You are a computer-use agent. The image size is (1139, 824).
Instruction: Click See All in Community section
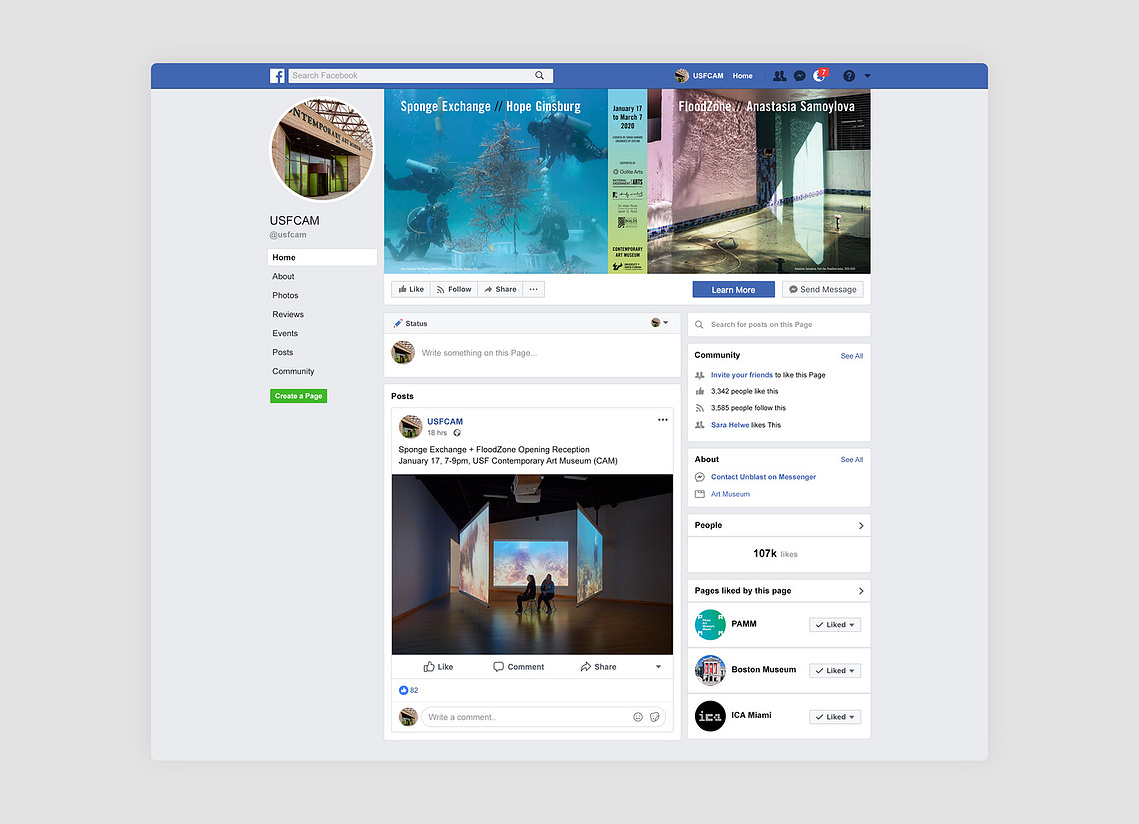pyautogui.click(x=851, y=356)
